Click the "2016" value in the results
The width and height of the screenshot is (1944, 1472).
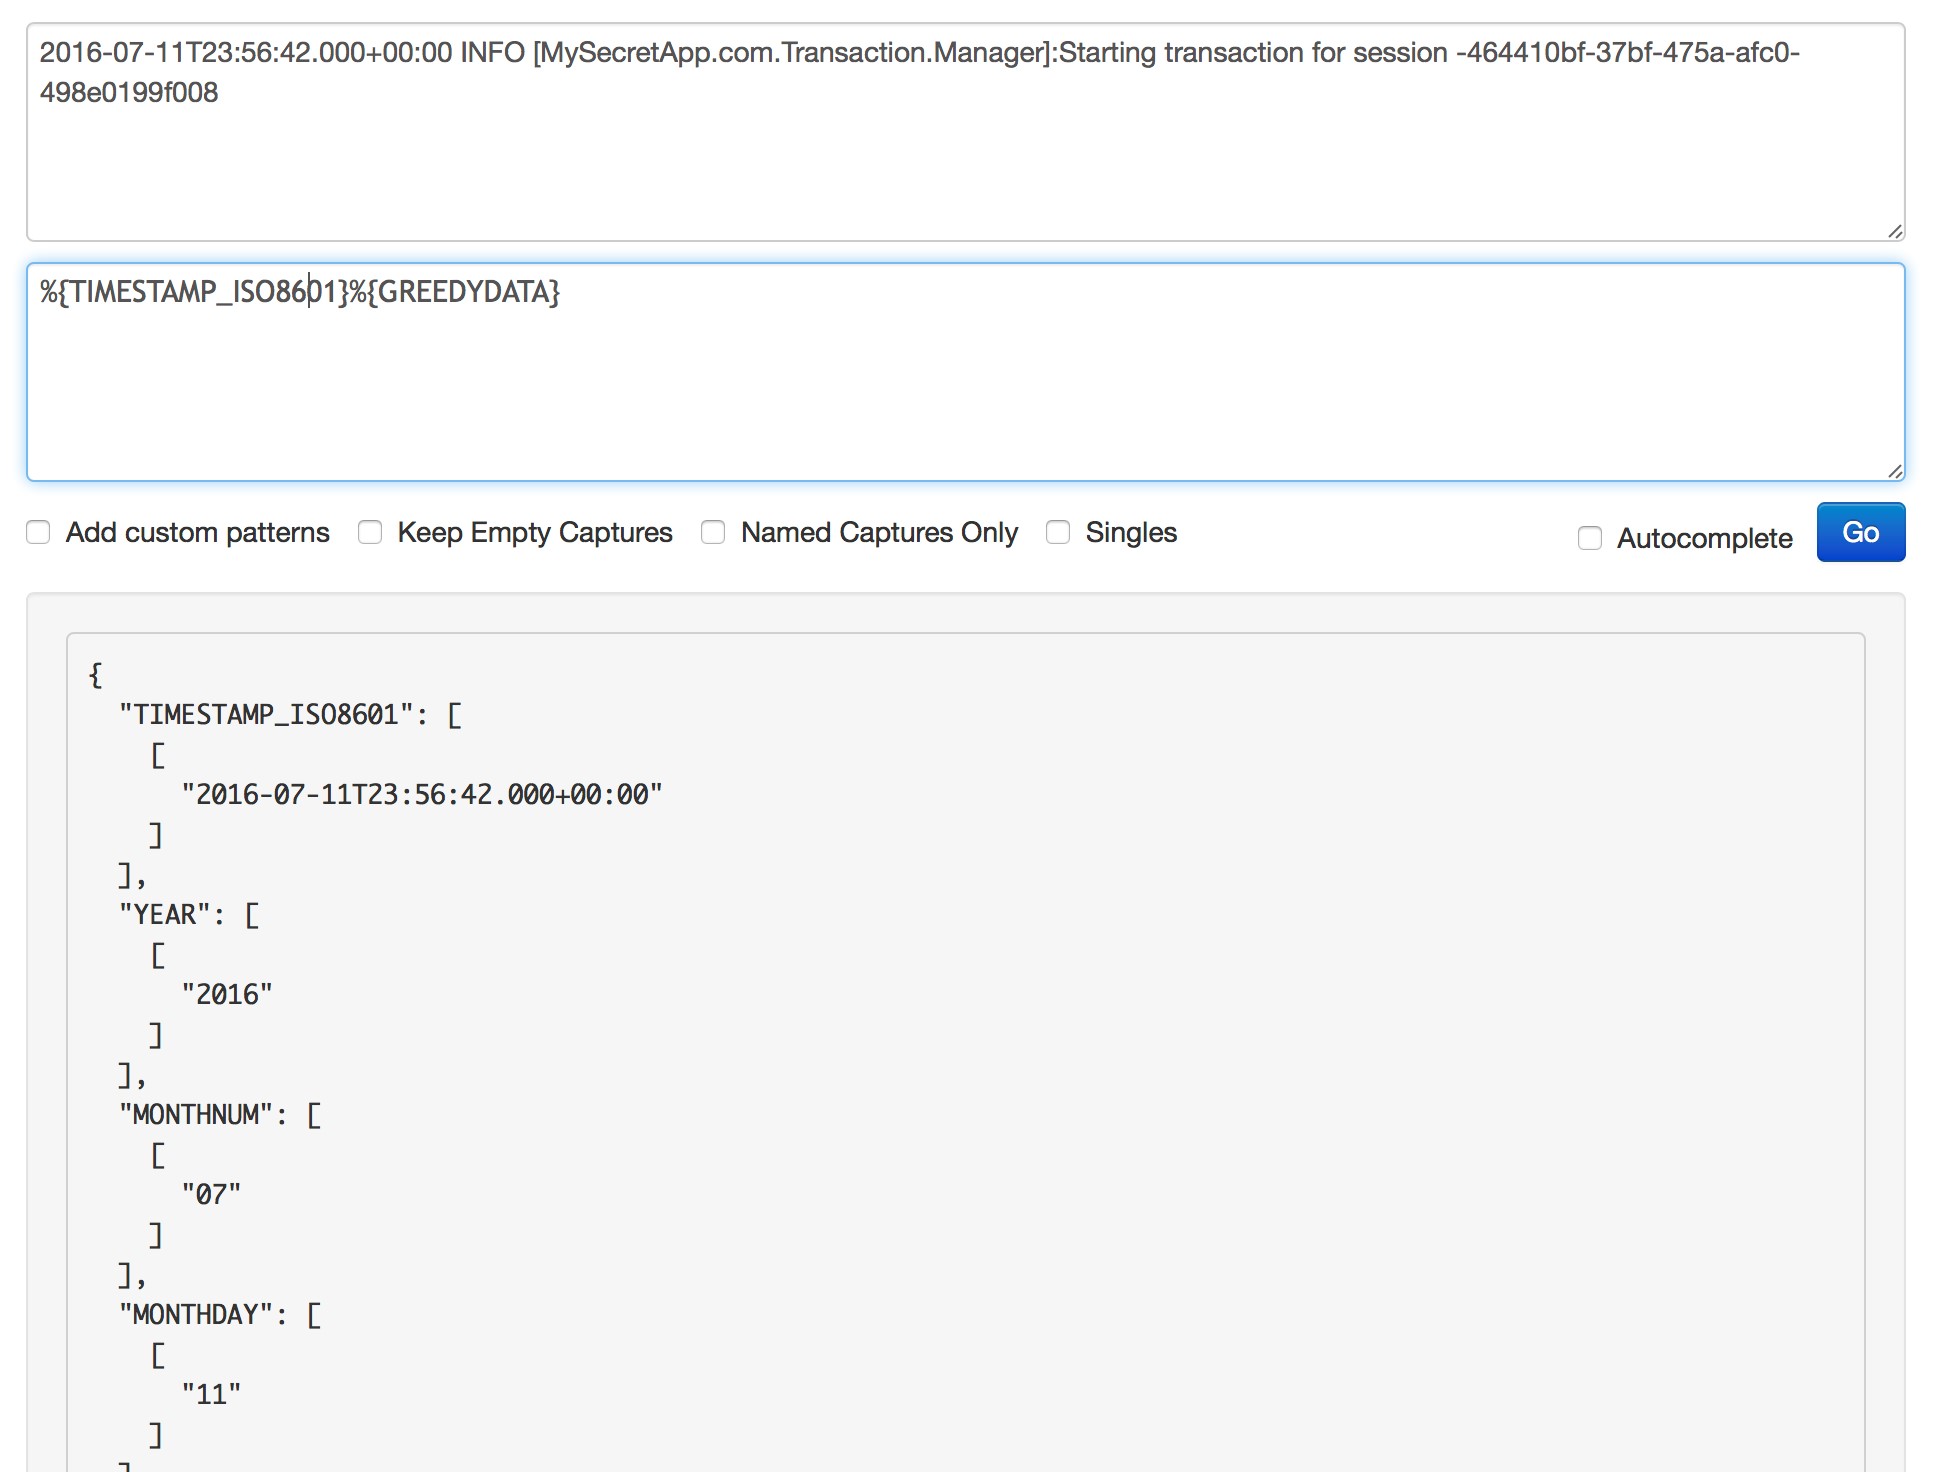pyautogui.click(x=226, y=995)
